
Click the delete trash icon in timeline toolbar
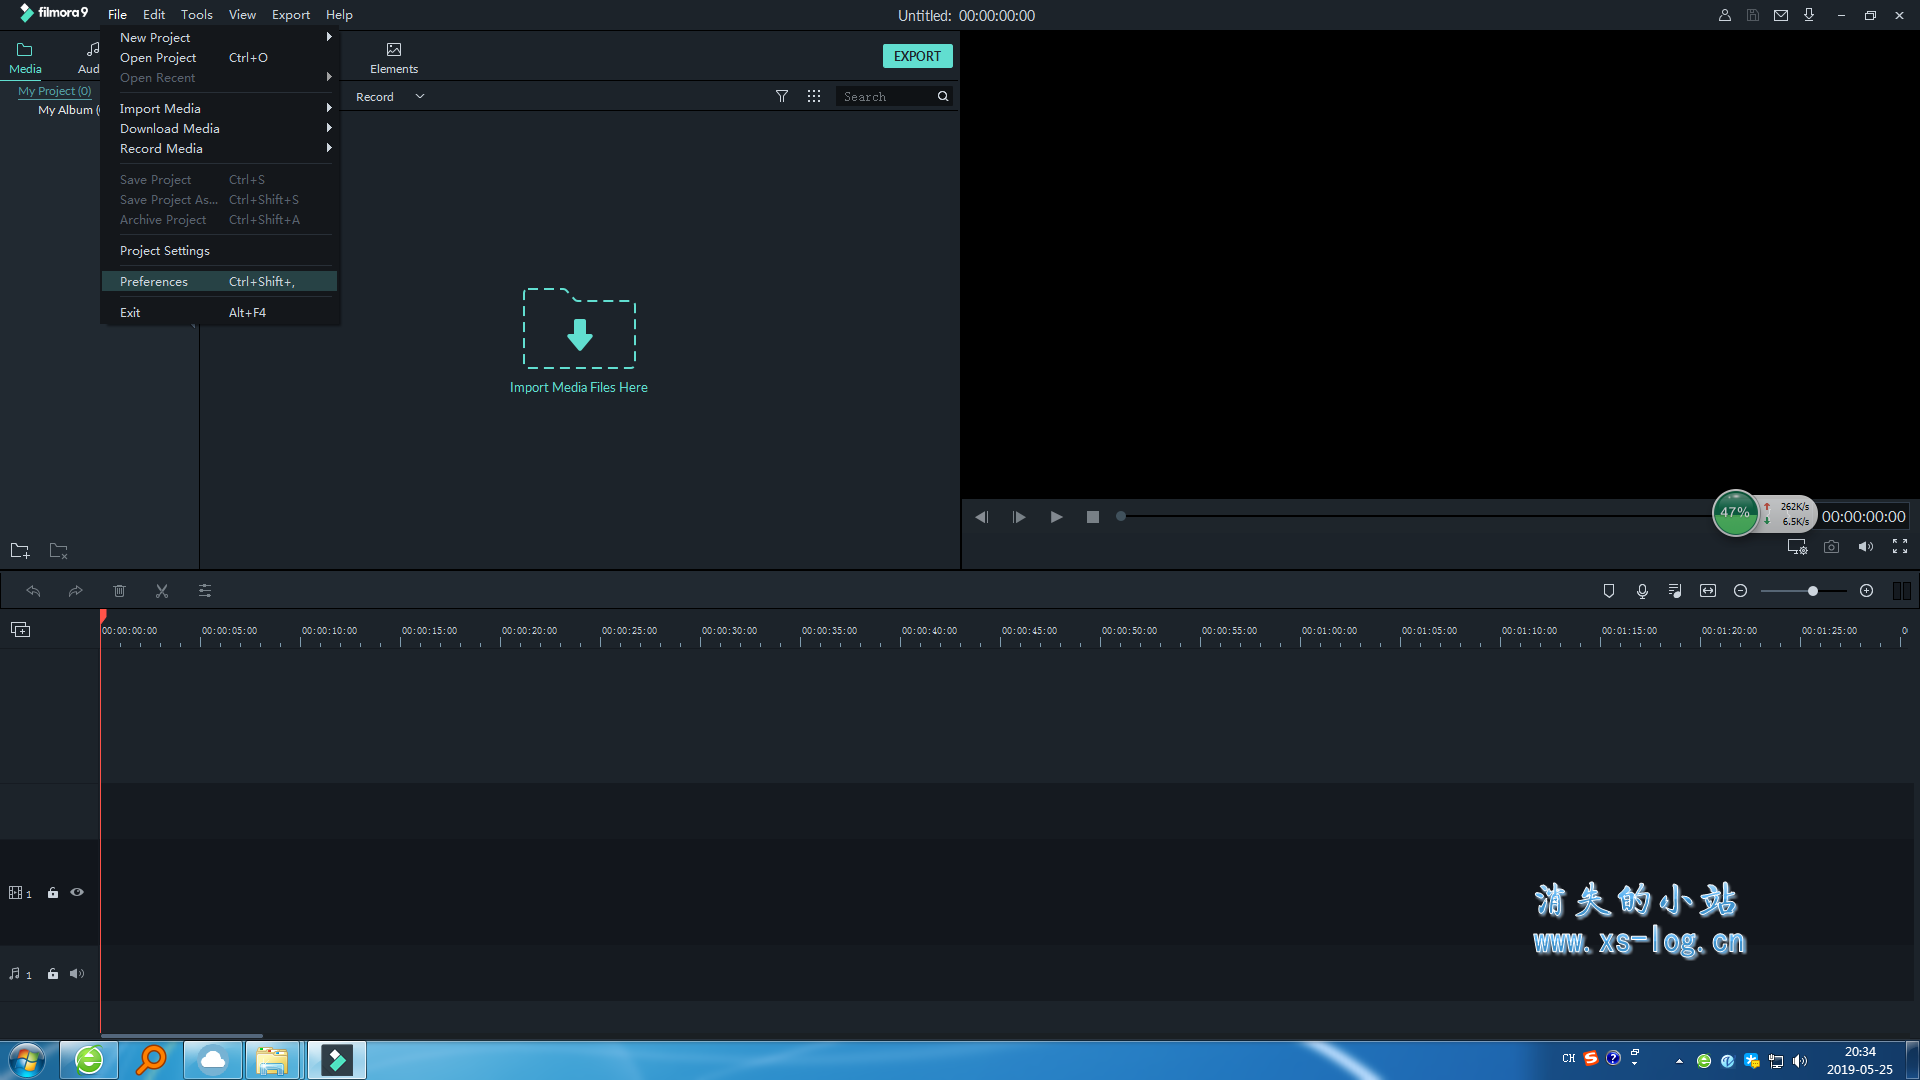(x=119, y=591)
